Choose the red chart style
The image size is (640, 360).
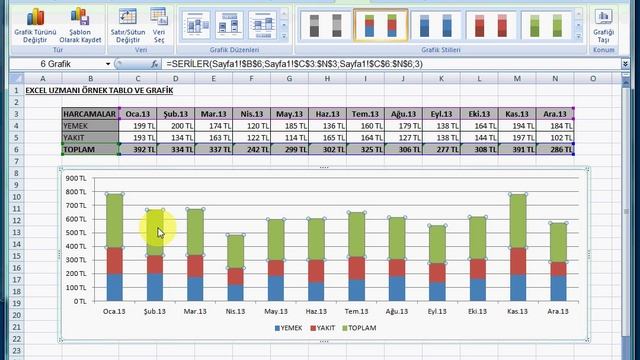(491, 26)
